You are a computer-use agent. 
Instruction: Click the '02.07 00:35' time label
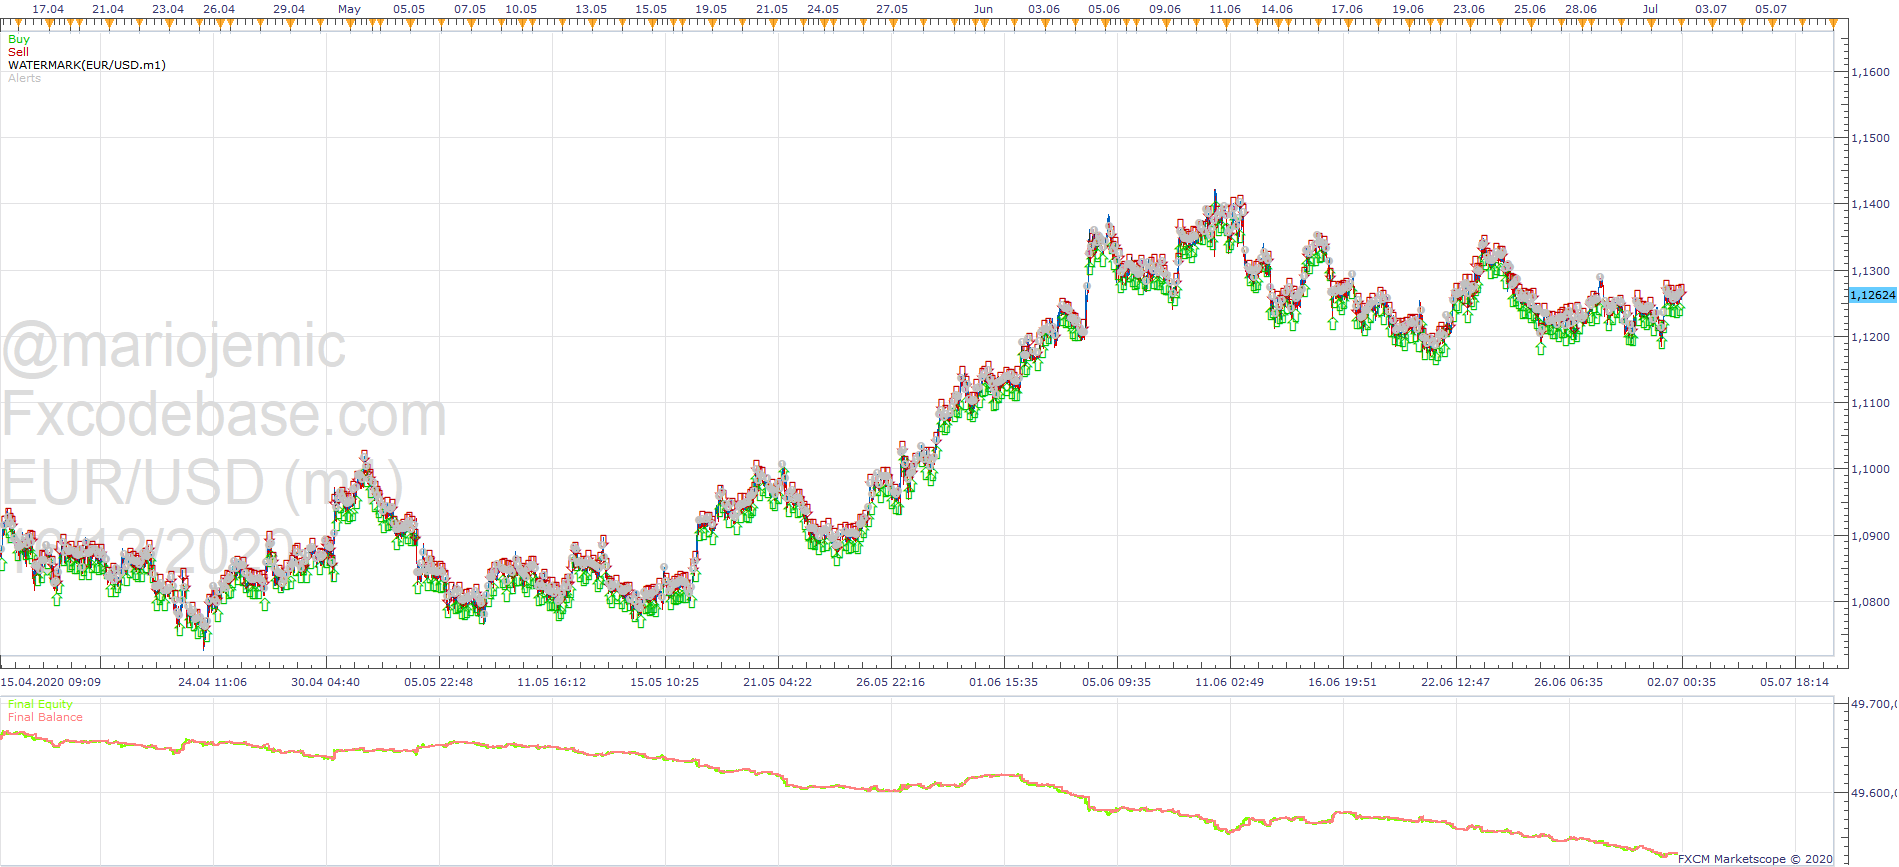coord(1681,682)
